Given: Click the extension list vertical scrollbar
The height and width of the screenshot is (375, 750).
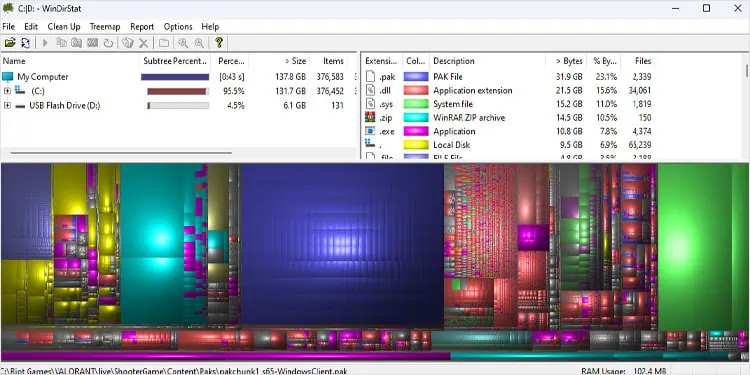Looking at the screenshot, I should click(x=746, y=71).
